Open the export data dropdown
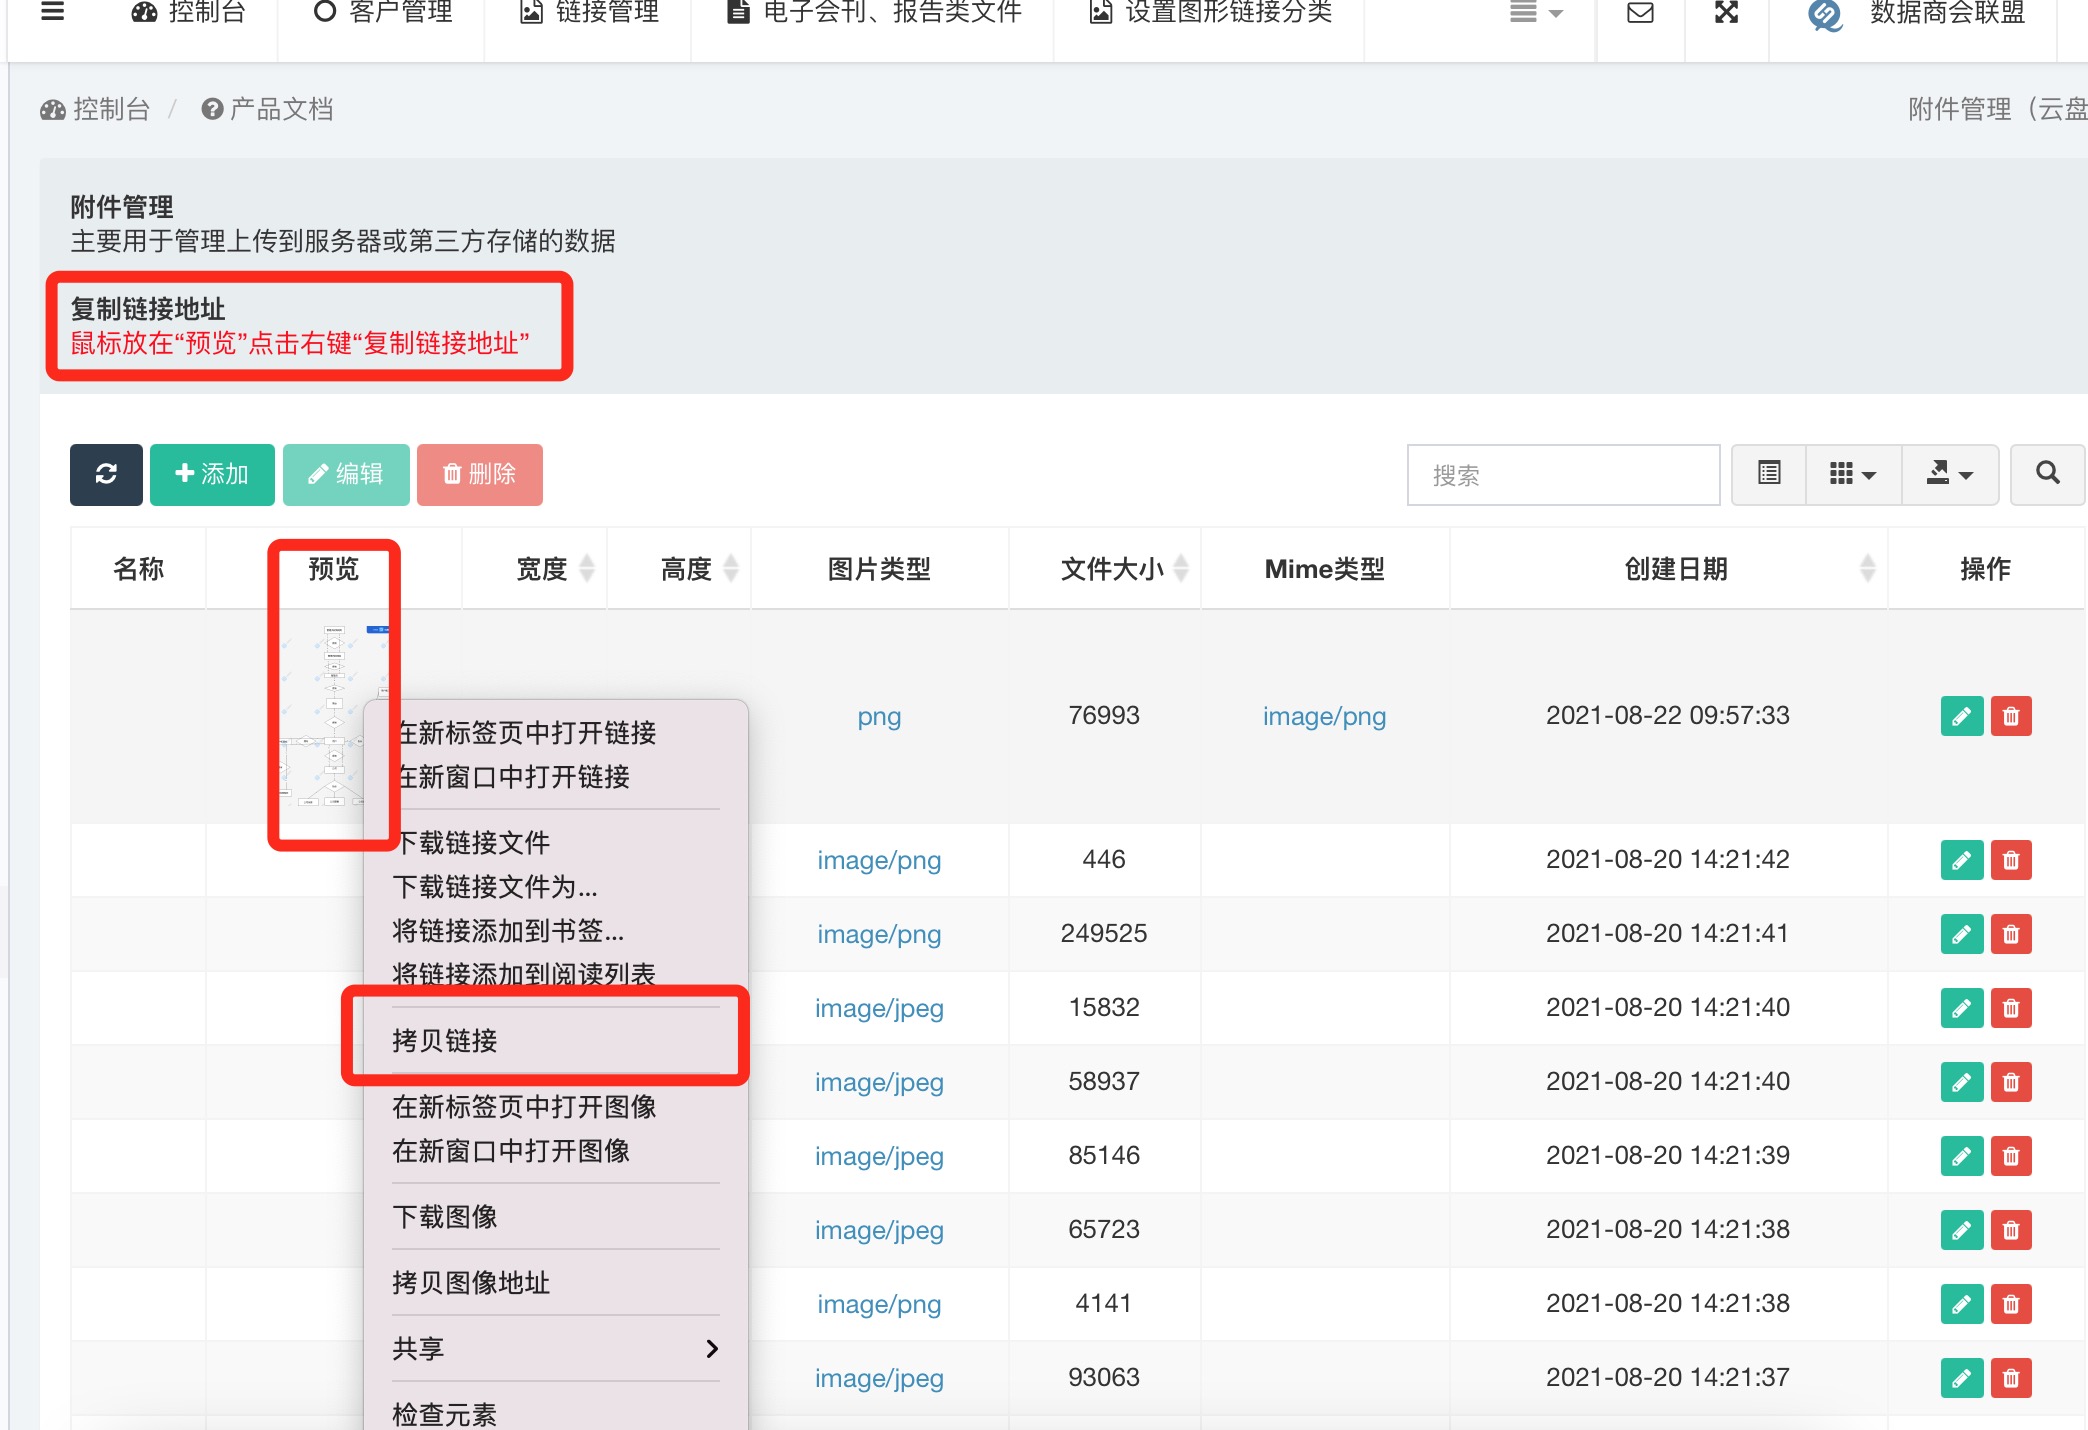Screen dimensions: 2088x1430 (x=1949, y=474)
